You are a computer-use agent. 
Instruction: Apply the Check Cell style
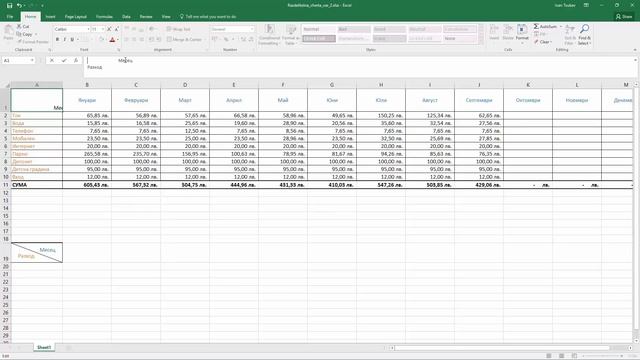pos(318,38)
